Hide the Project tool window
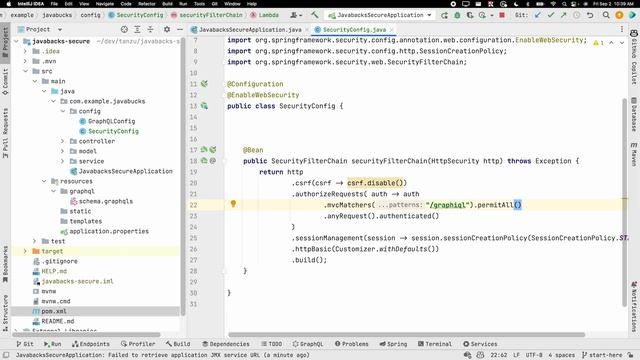The image size is (640, 360). 180,29
